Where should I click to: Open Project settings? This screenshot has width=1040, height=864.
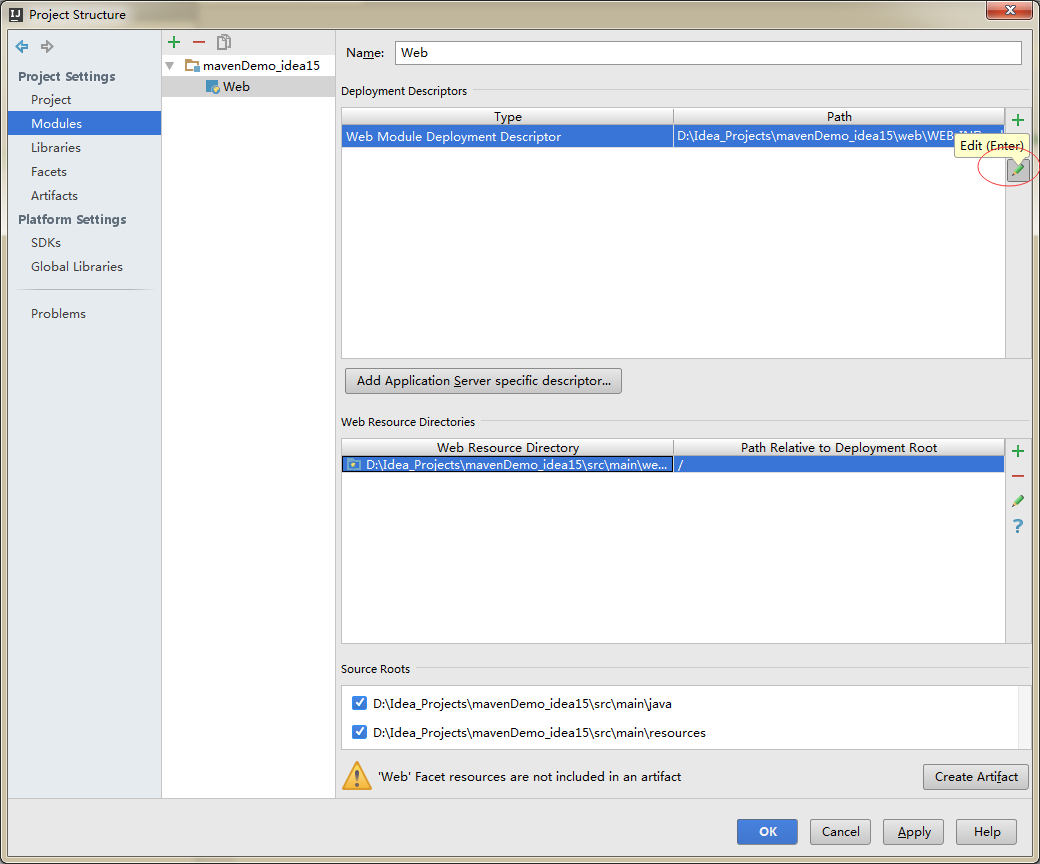[51, 99]
